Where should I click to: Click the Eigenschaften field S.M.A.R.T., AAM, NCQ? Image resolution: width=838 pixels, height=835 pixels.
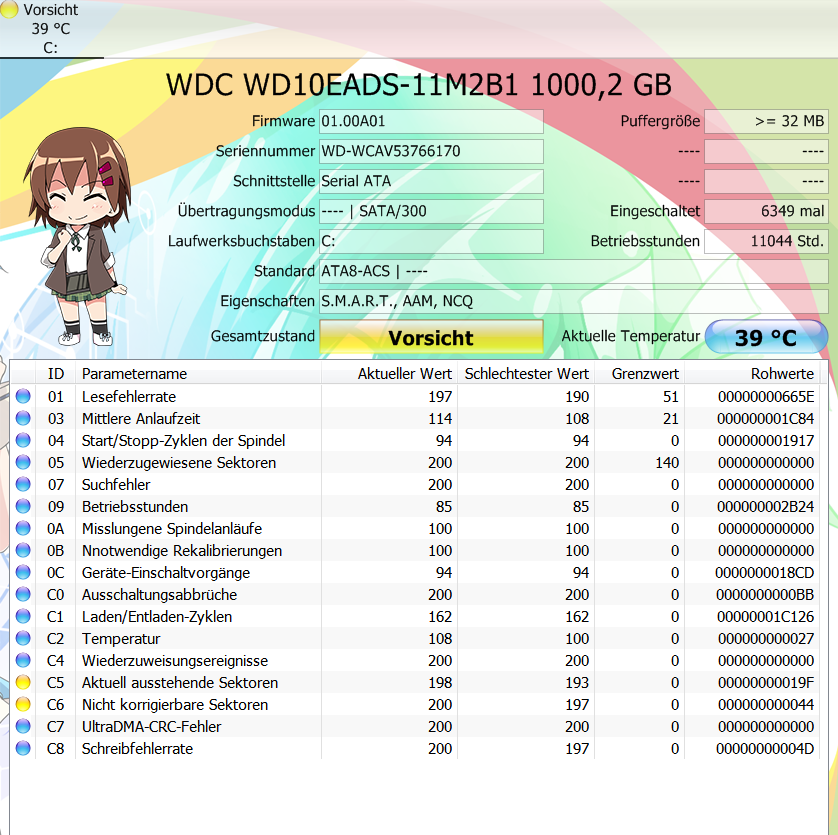(x=573, y=301)
